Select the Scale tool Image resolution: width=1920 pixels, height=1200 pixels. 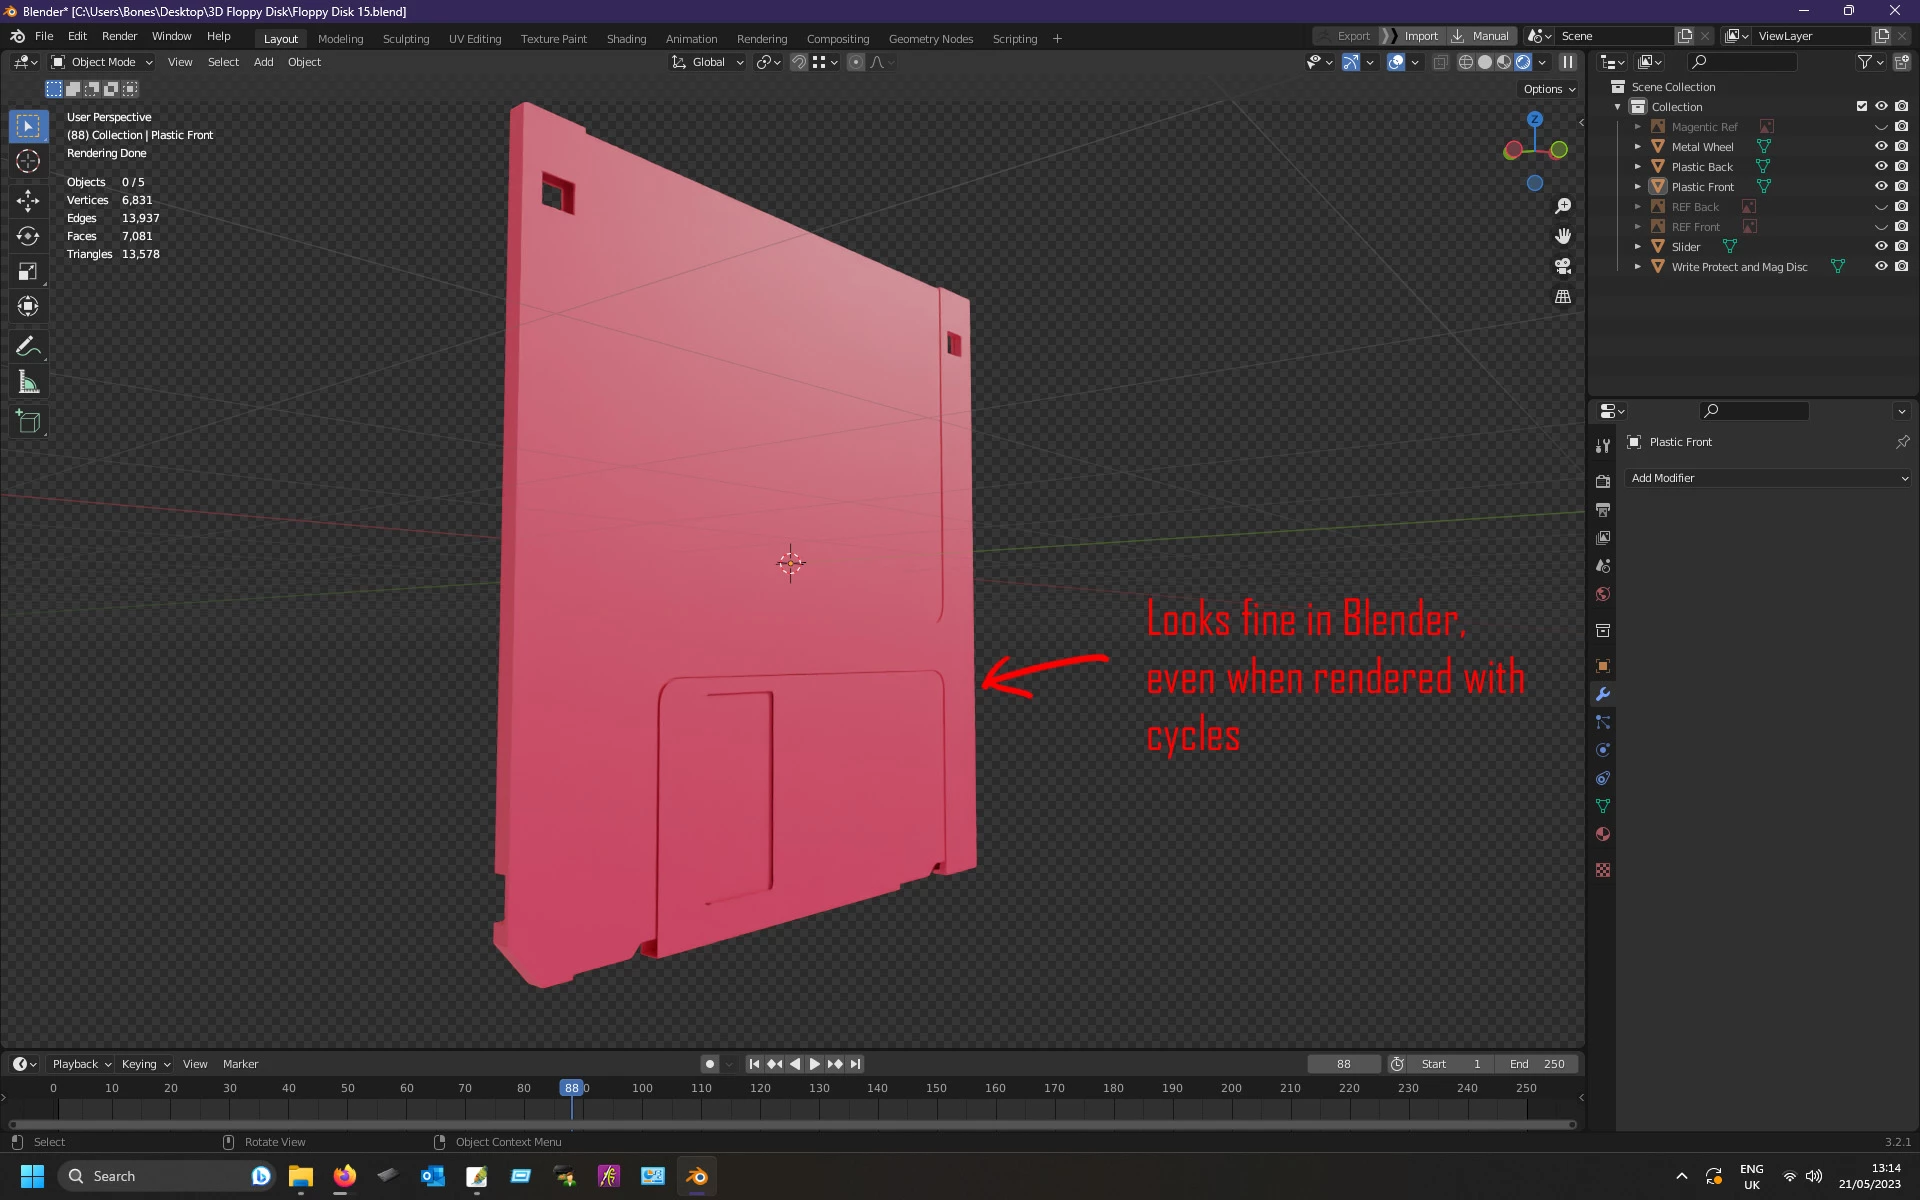(x=28, y=272)
